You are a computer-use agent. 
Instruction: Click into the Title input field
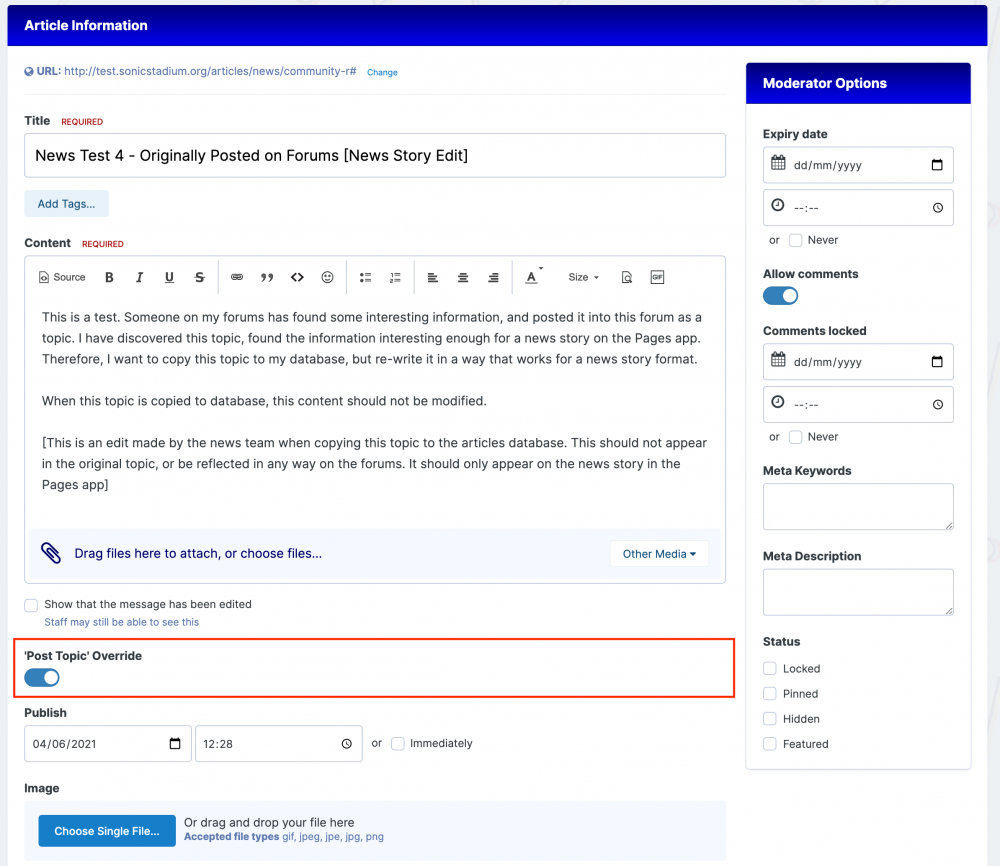(x=375, y=156)
